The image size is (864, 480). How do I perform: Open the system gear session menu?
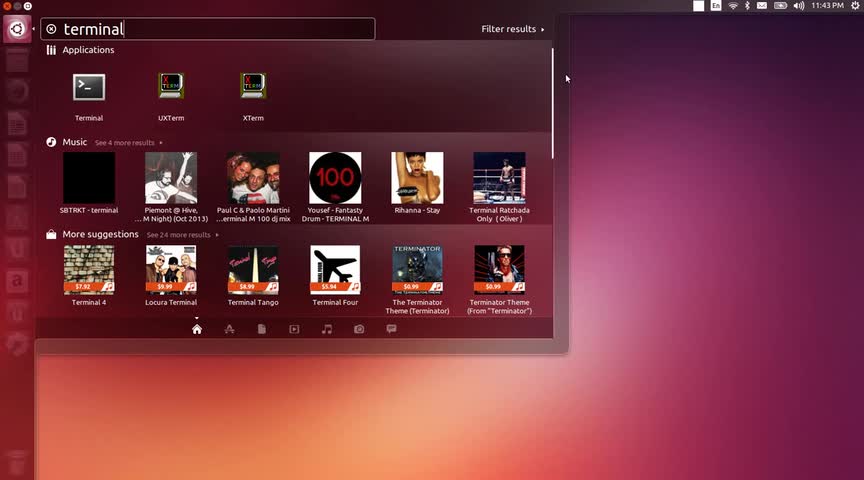coord(855,6)
